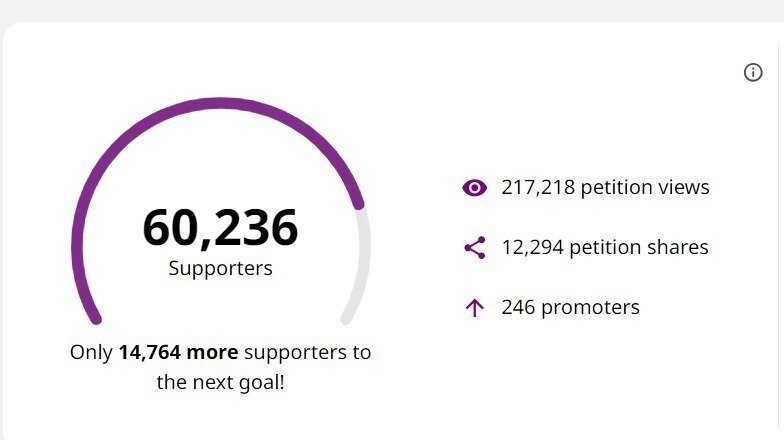Click the 60,236 supporter count
The height and width of the screenshot is (440, 784).
click(220, 227)
